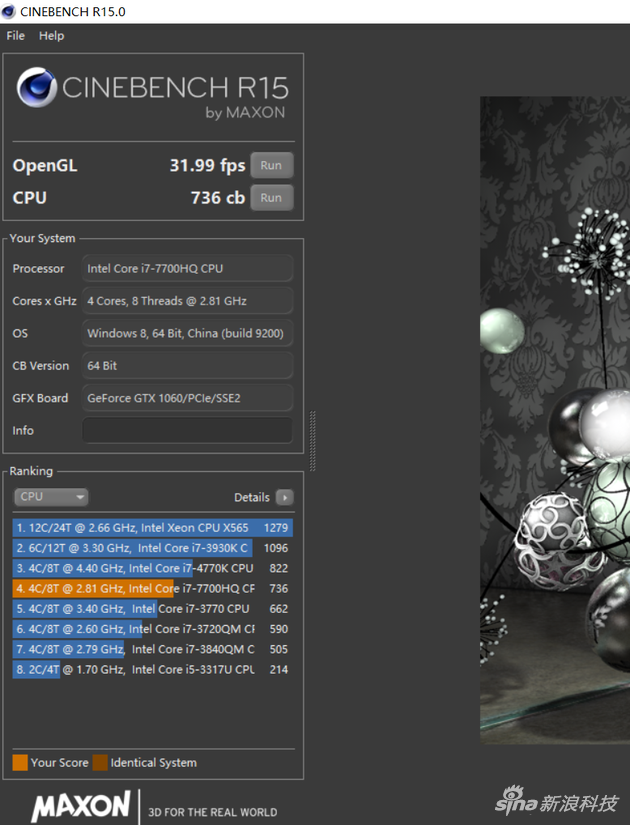This screenshot has width=630, height=825.
Task: Click the MAXON logo at the bottom
Action: (81, 806)
